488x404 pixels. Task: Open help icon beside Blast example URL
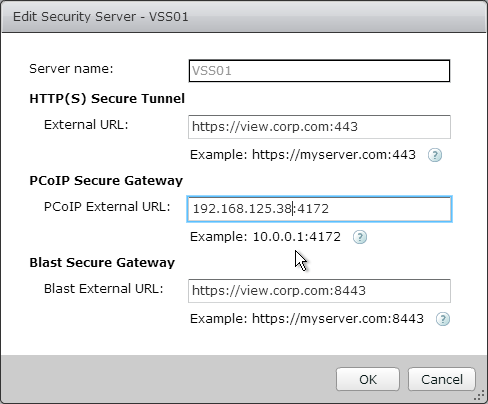[x=443, y=319]
